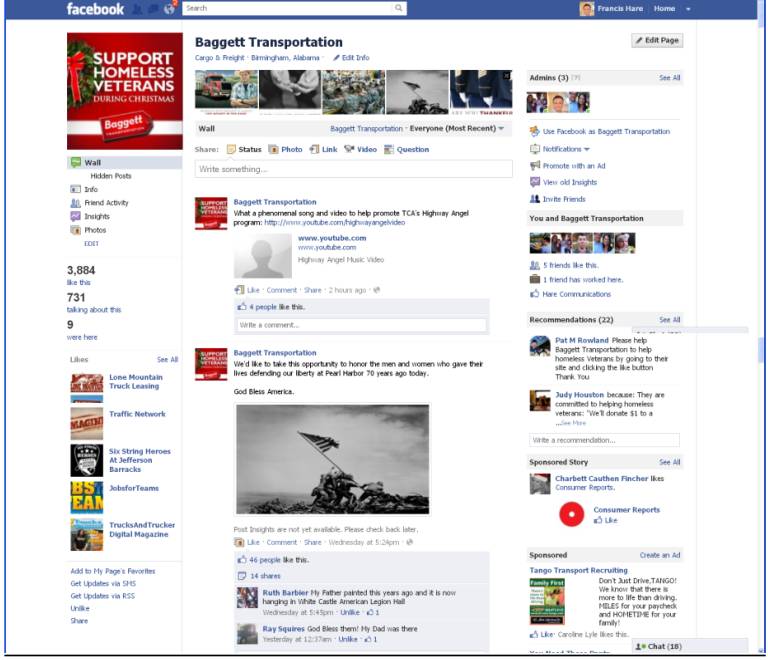Image resolution: width=768 pixels, height=660 pixels.
Task: Unlike Ruth Barbier's comment
Action: (350, 613)
